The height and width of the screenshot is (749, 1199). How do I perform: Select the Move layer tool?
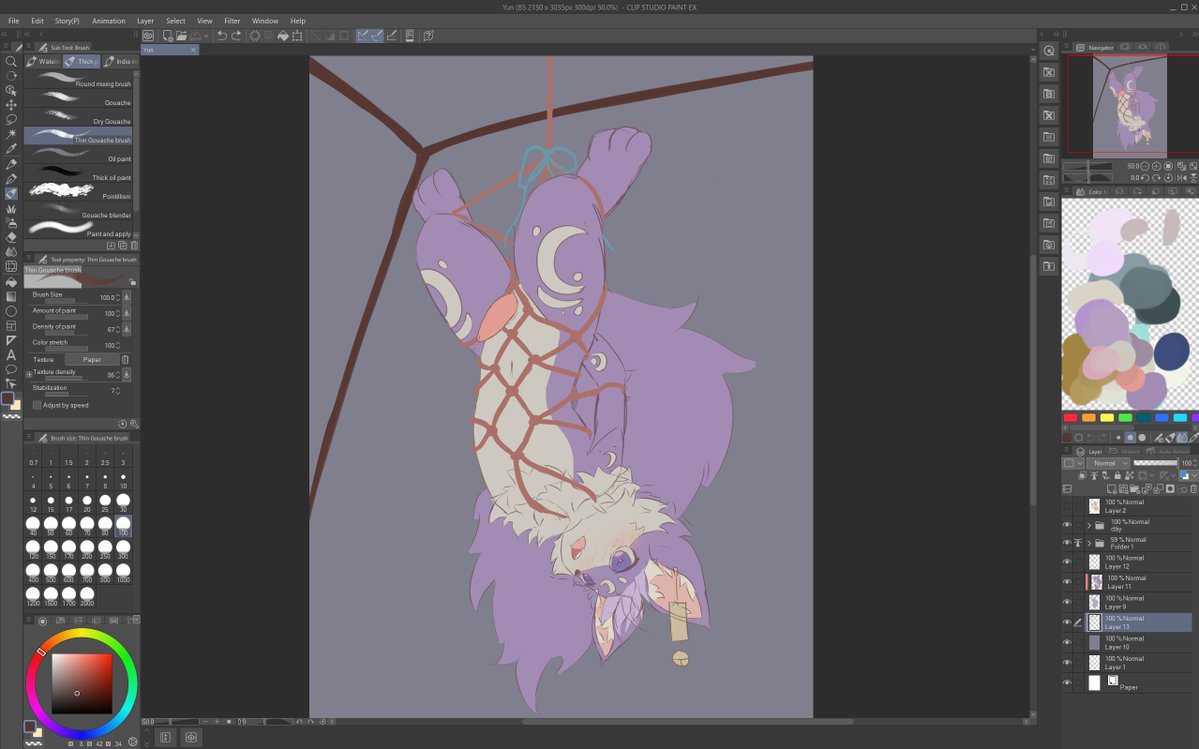pos(11,105)
